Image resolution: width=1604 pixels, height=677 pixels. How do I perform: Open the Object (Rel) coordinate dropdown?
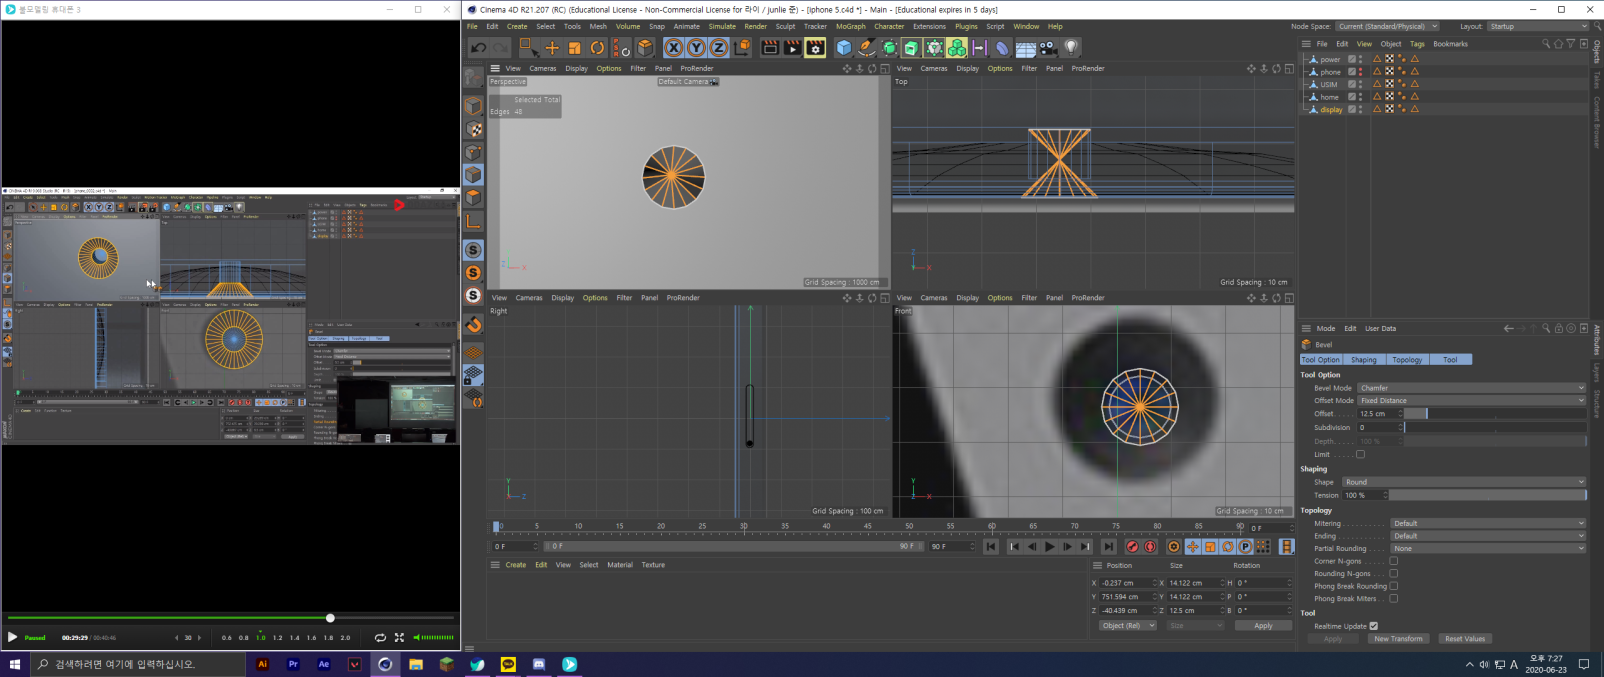click(1127, 626)
